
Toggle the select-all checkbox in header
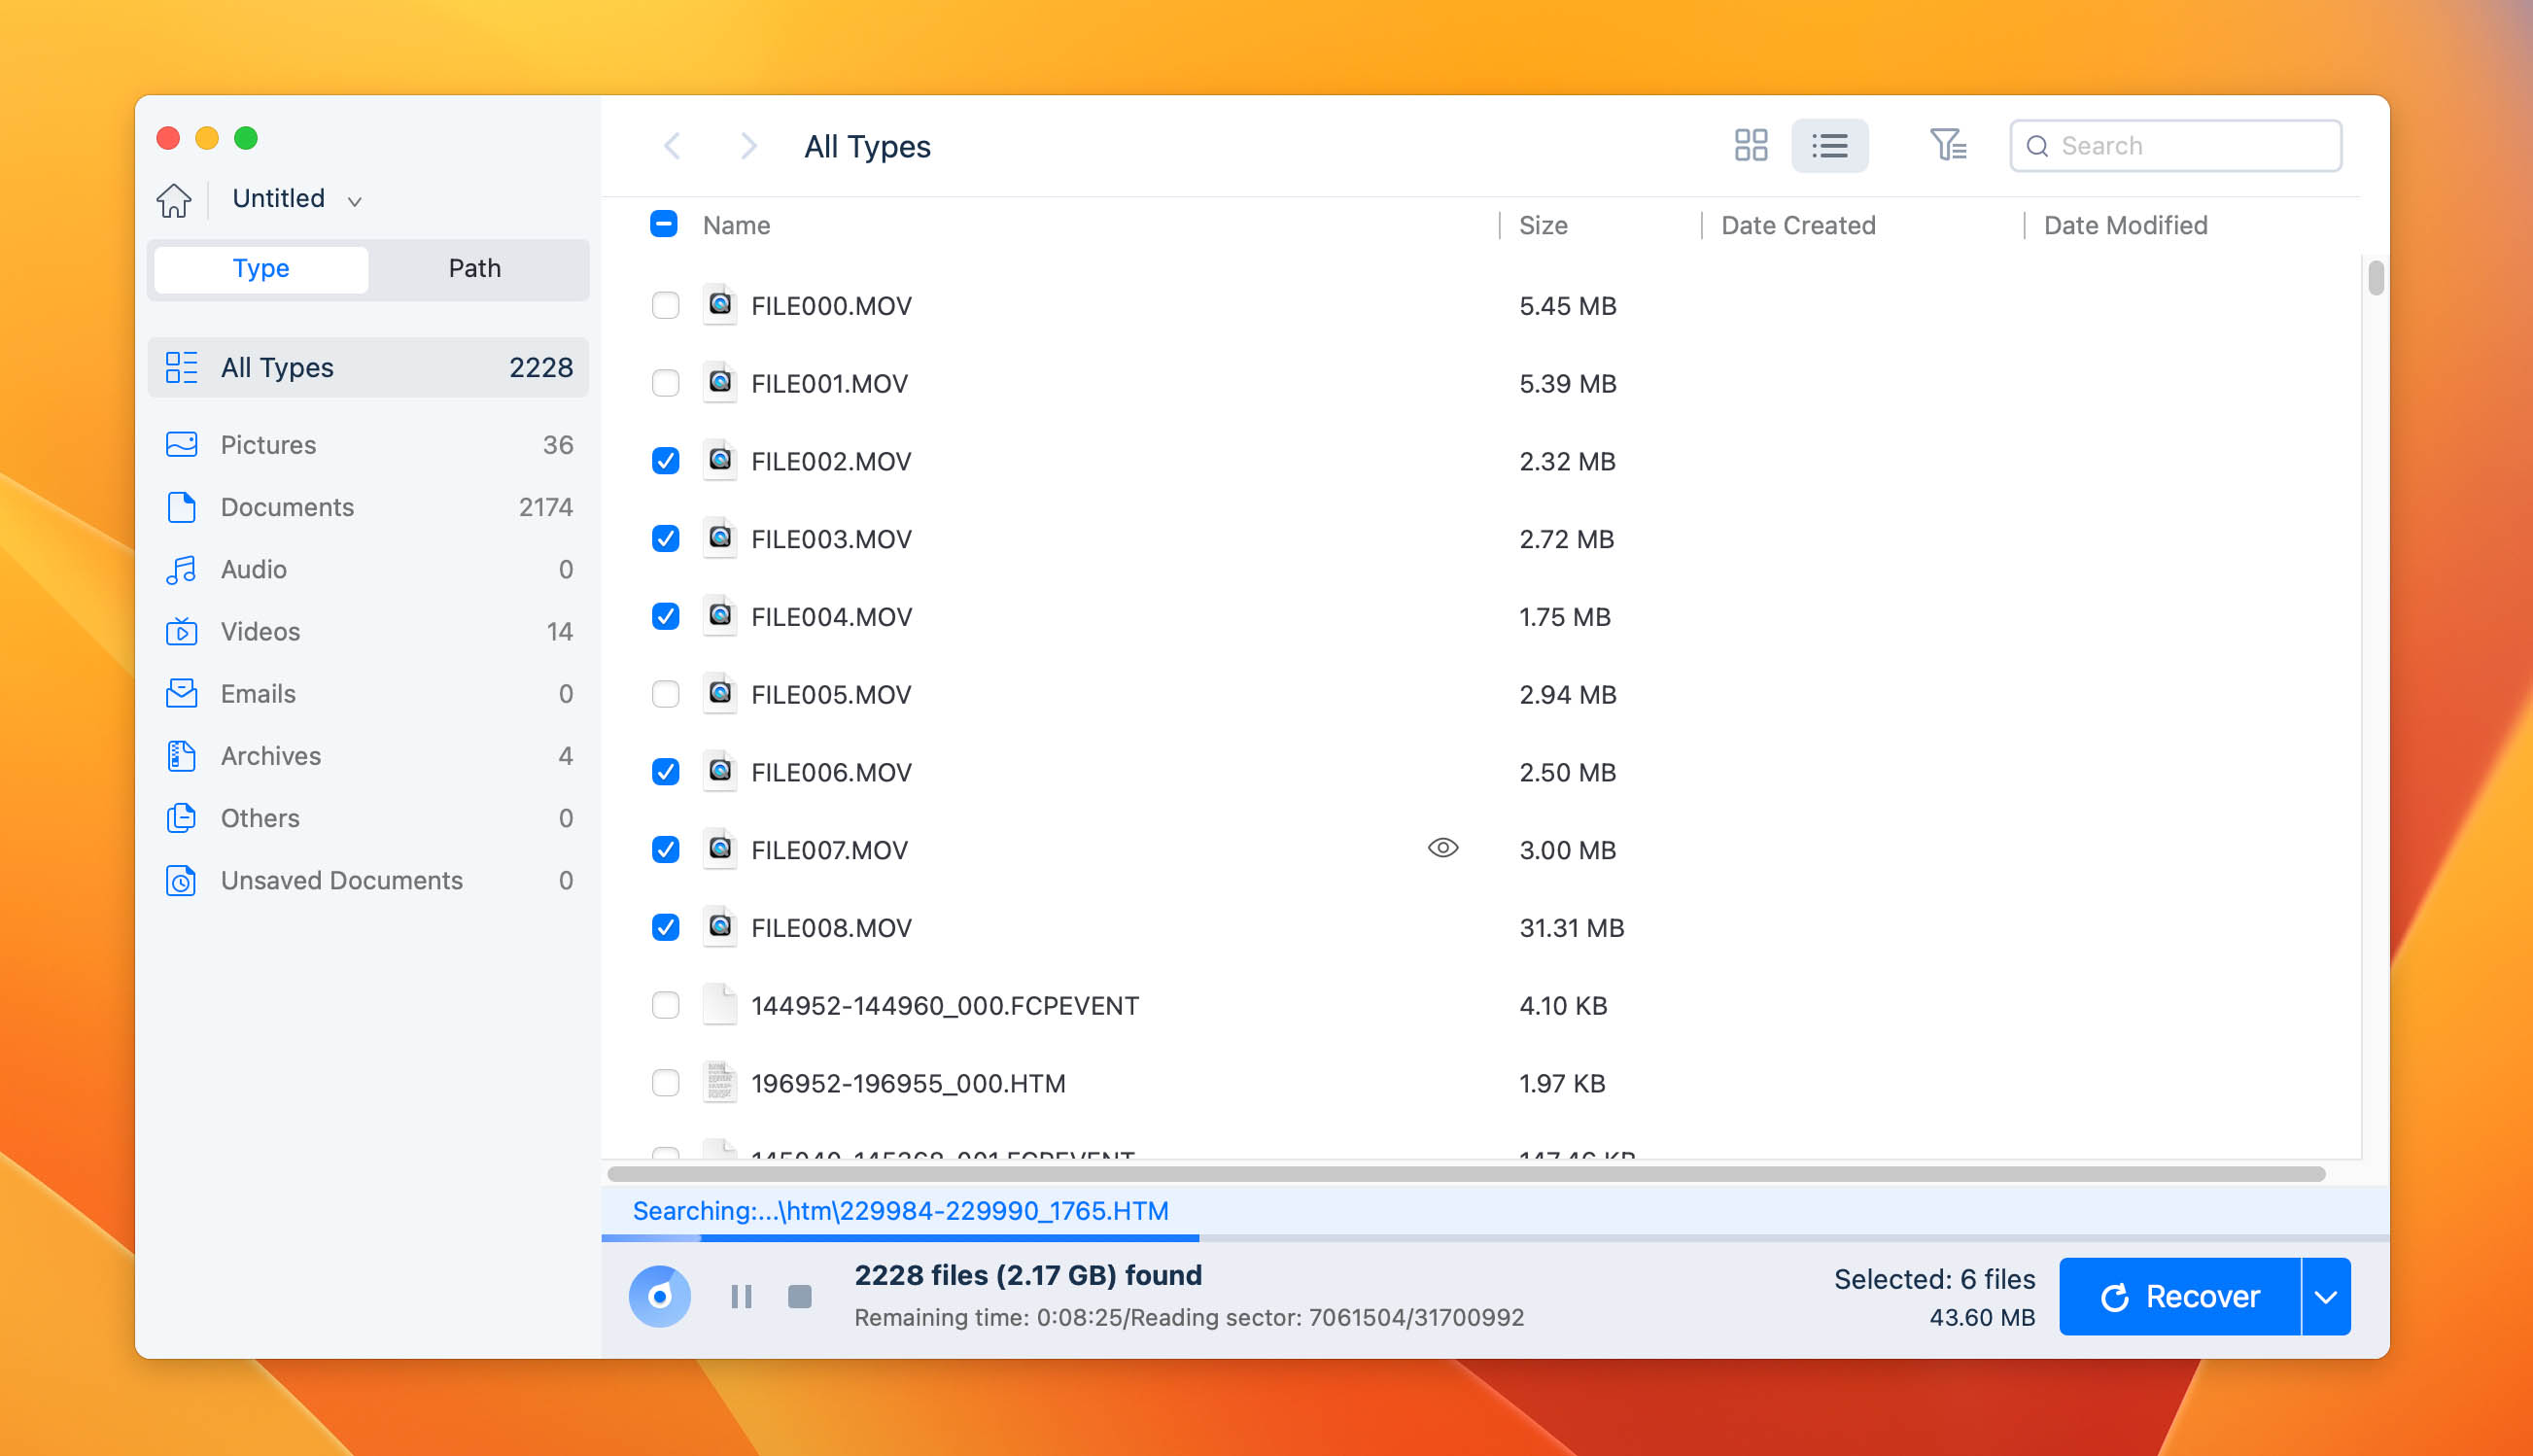pyautogui.click(x=664, y=224)
